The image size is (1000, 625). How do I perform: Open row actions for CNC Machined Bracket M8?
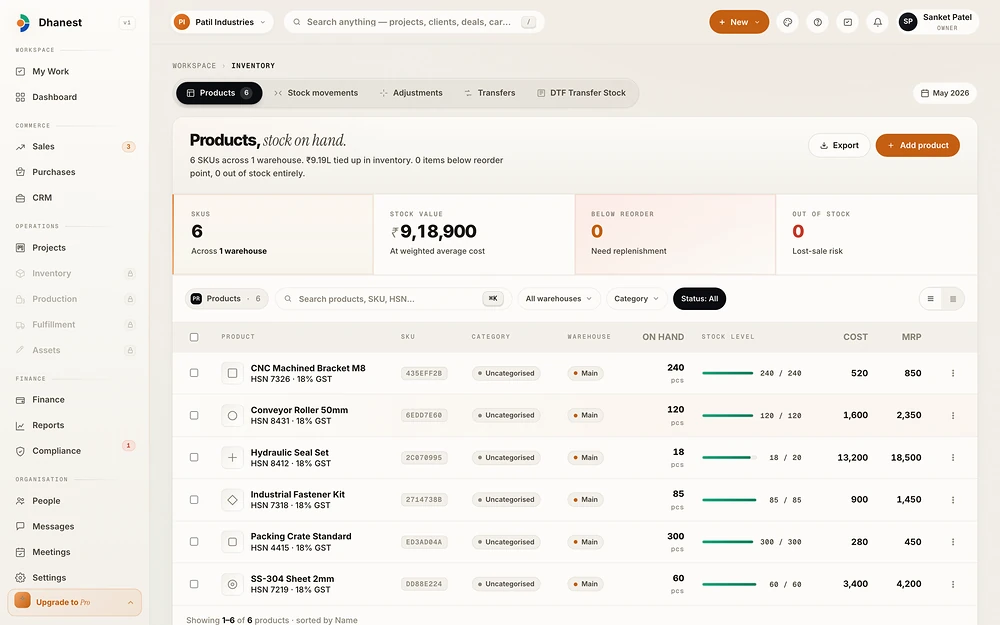click(x=953, y=373)
